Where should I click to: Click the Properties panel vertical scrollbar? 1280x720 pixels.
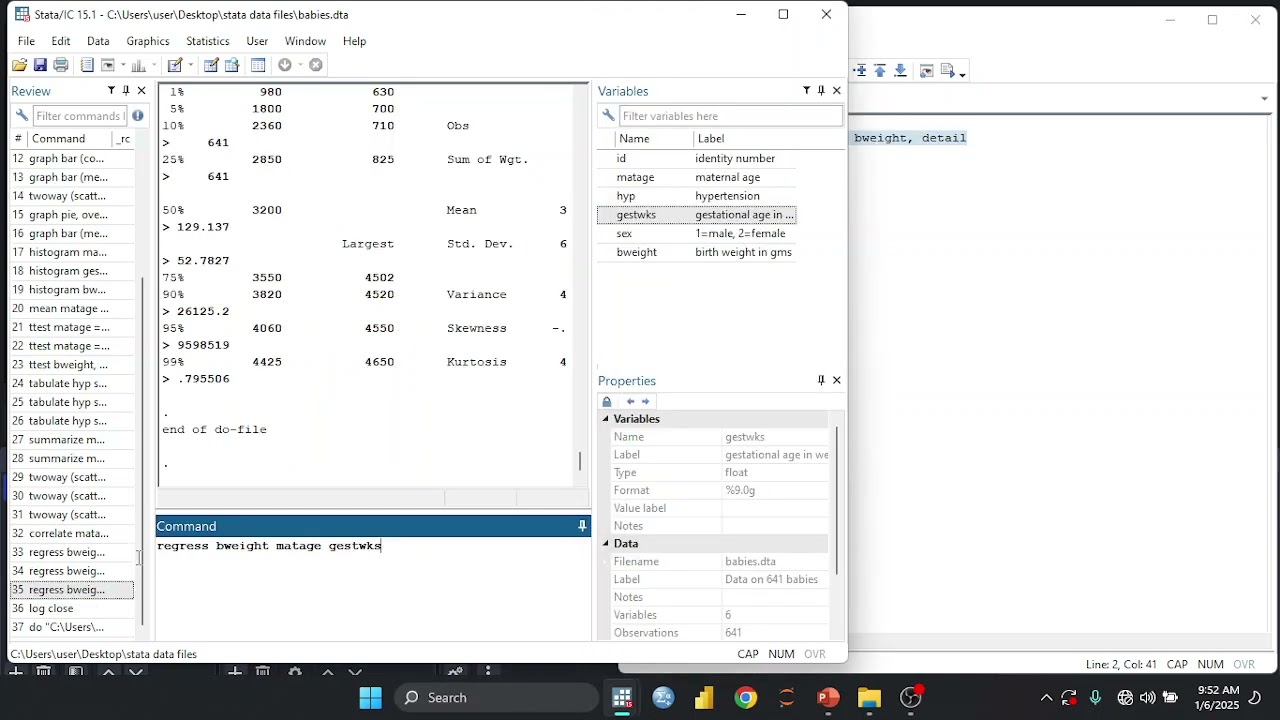pos(837,500)
